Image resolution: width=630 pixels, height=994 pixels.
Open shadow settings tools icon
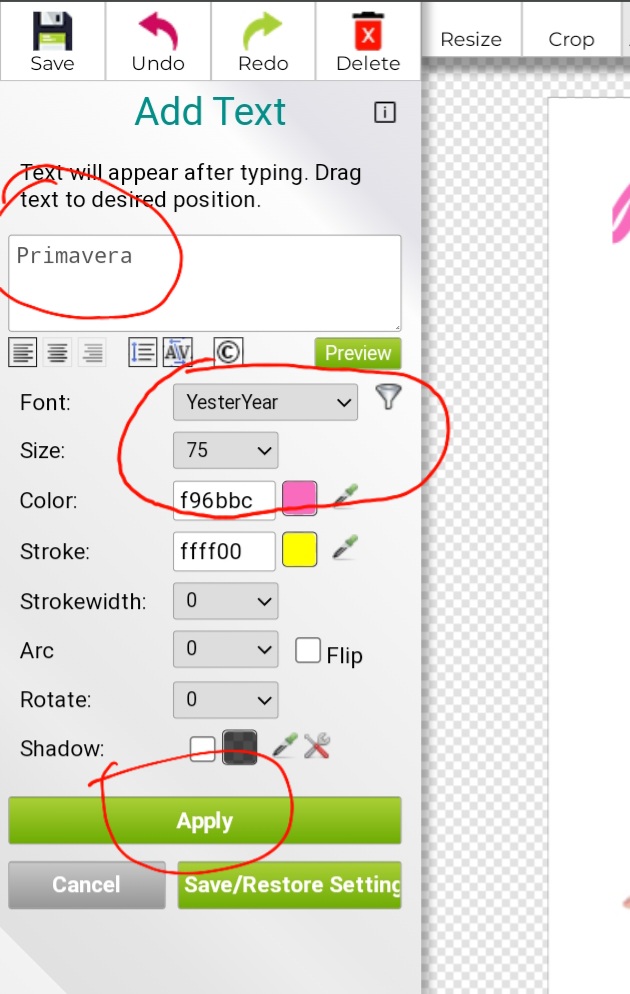(x=317, y=746)
